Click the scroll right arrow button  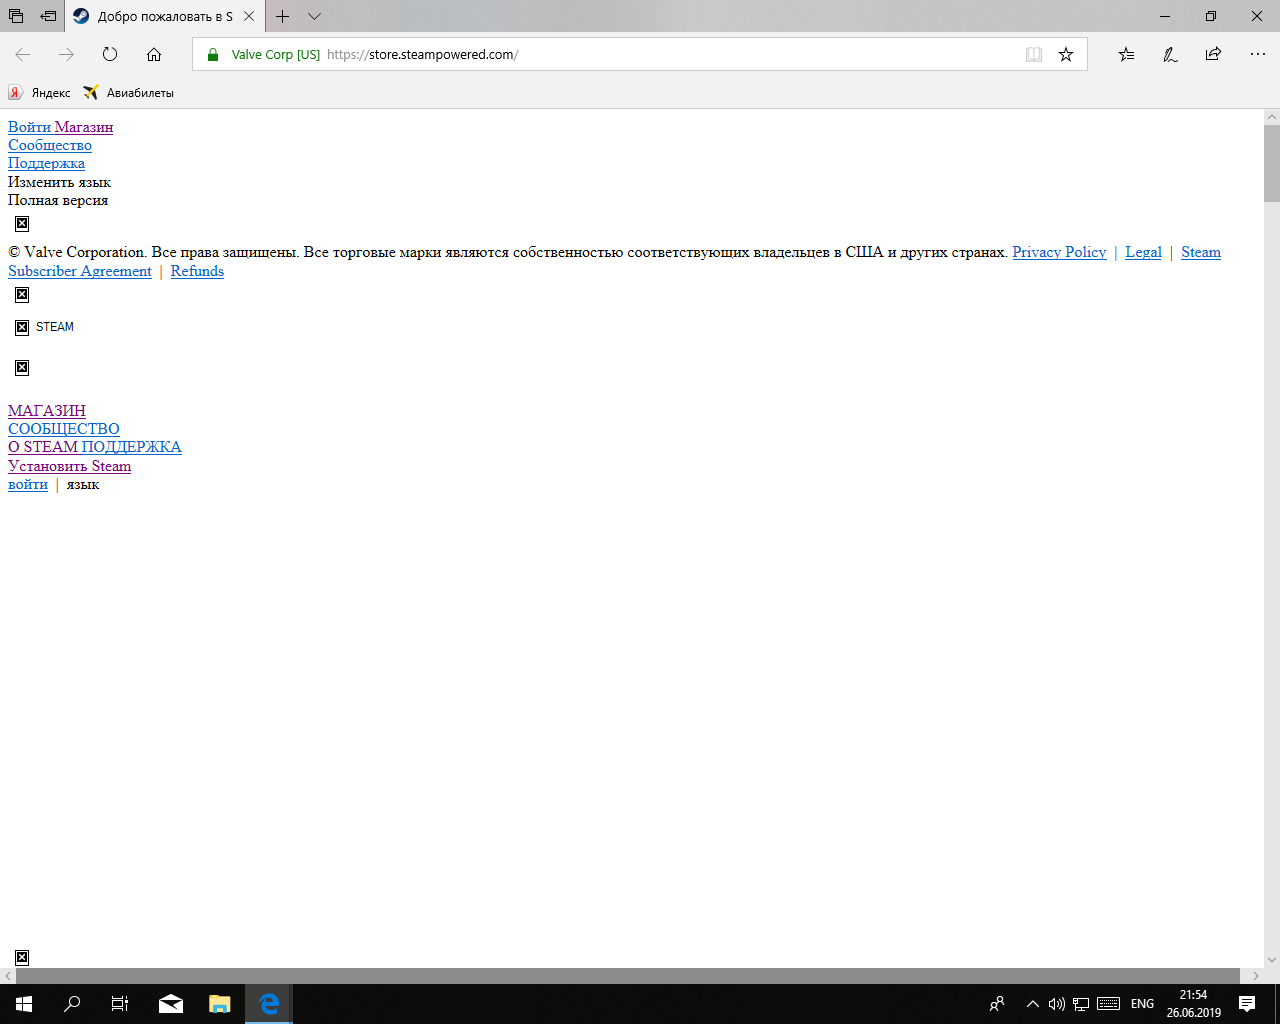coord(1256,976)
